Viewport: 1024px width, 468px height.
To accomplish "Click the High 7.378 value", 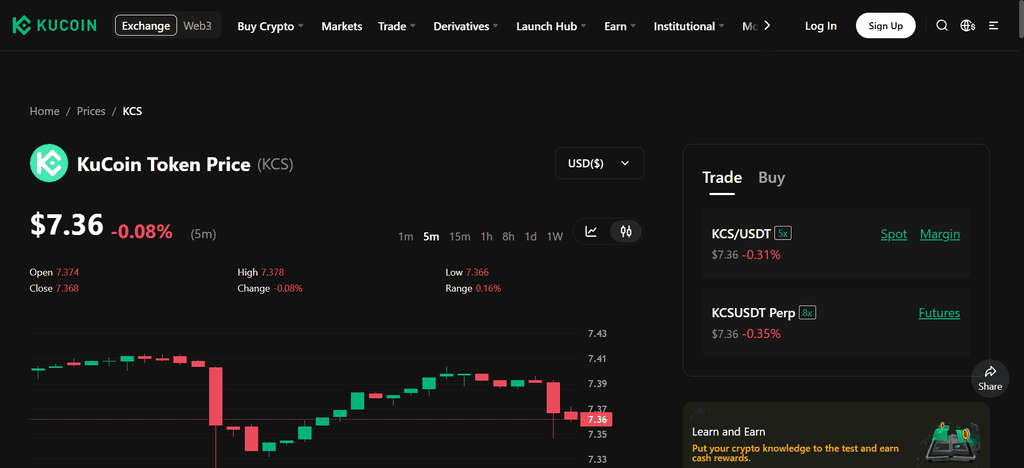I will [x=272, y=272].
